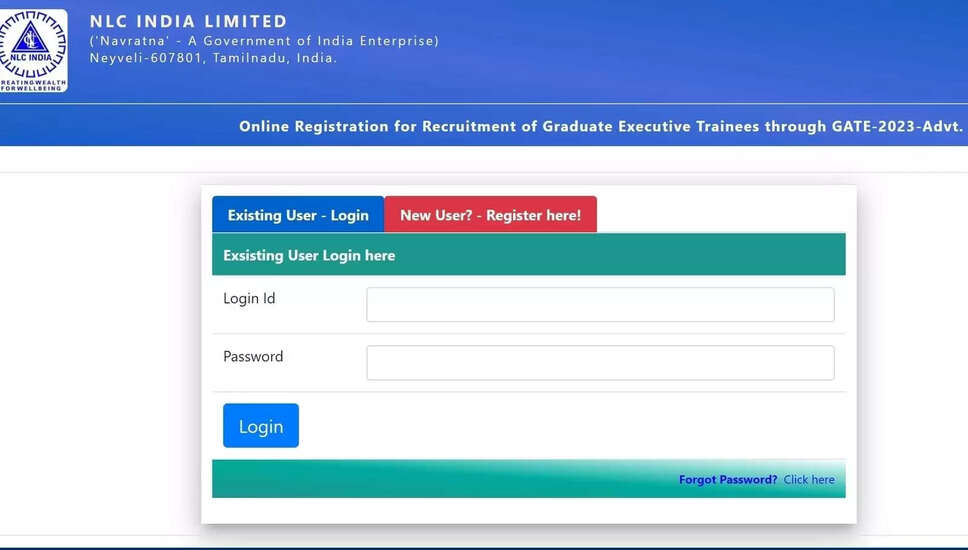This screenshot has height=550, width=968.
Task: Click the blank area right of the Login button
Action: pyautogui.click(x=570, y=426)
